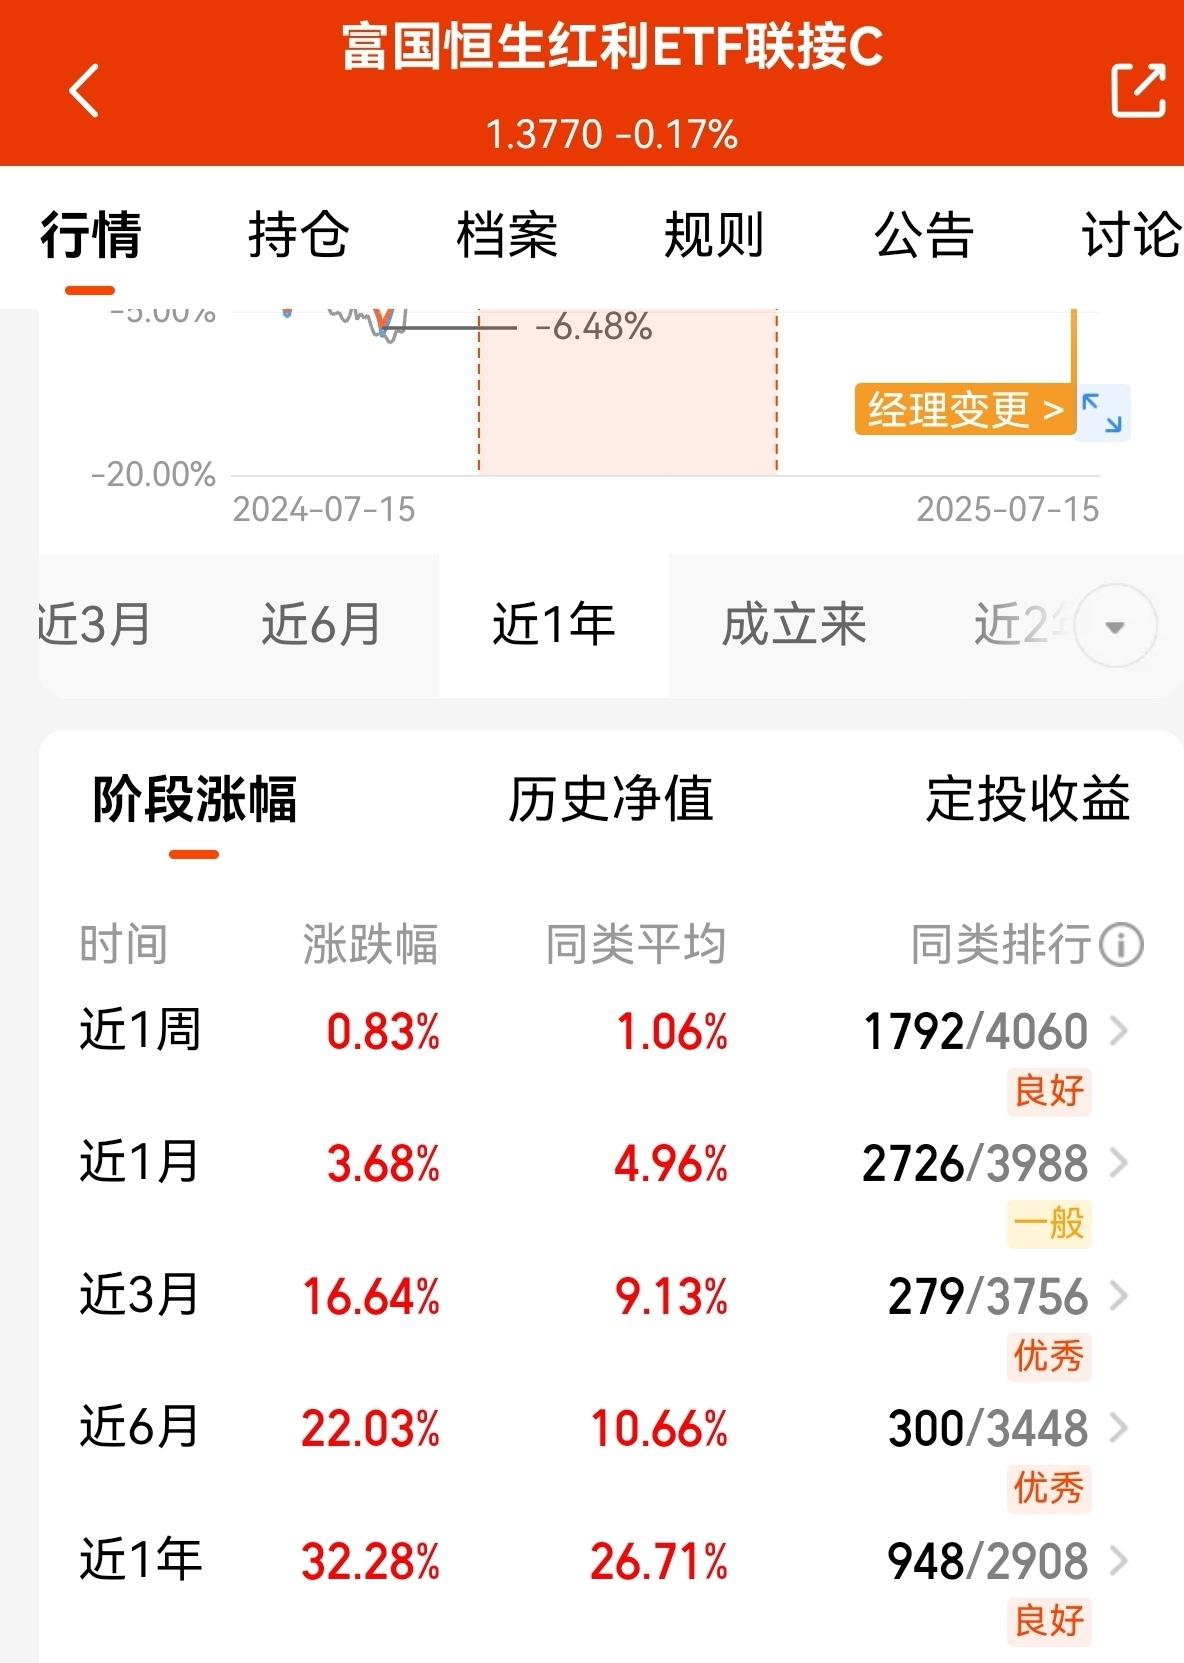Switch to the 讨论 tab
Screen dimensions: 1184x1663
click(1132, 236)
